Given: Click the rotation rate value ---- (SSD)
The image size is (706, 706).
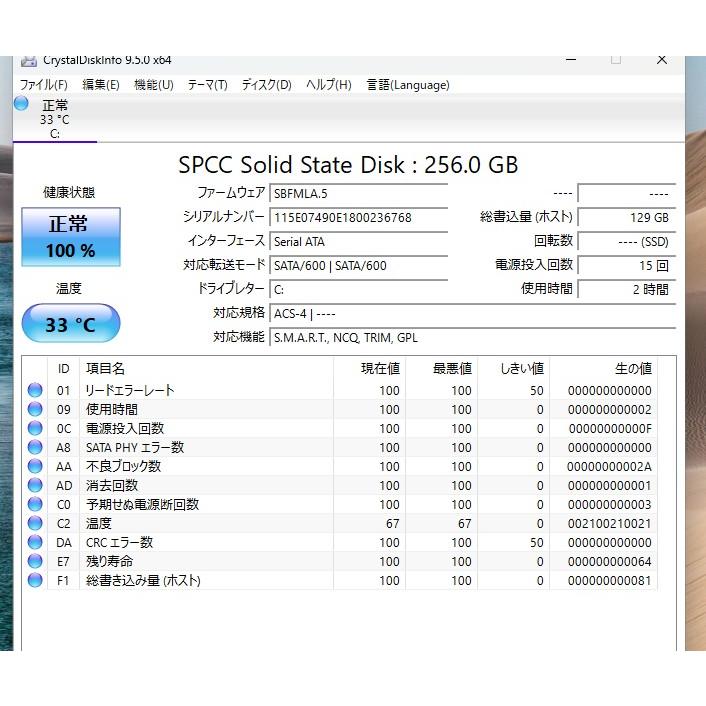Looking at the screenshot, I should click(626, 242).
